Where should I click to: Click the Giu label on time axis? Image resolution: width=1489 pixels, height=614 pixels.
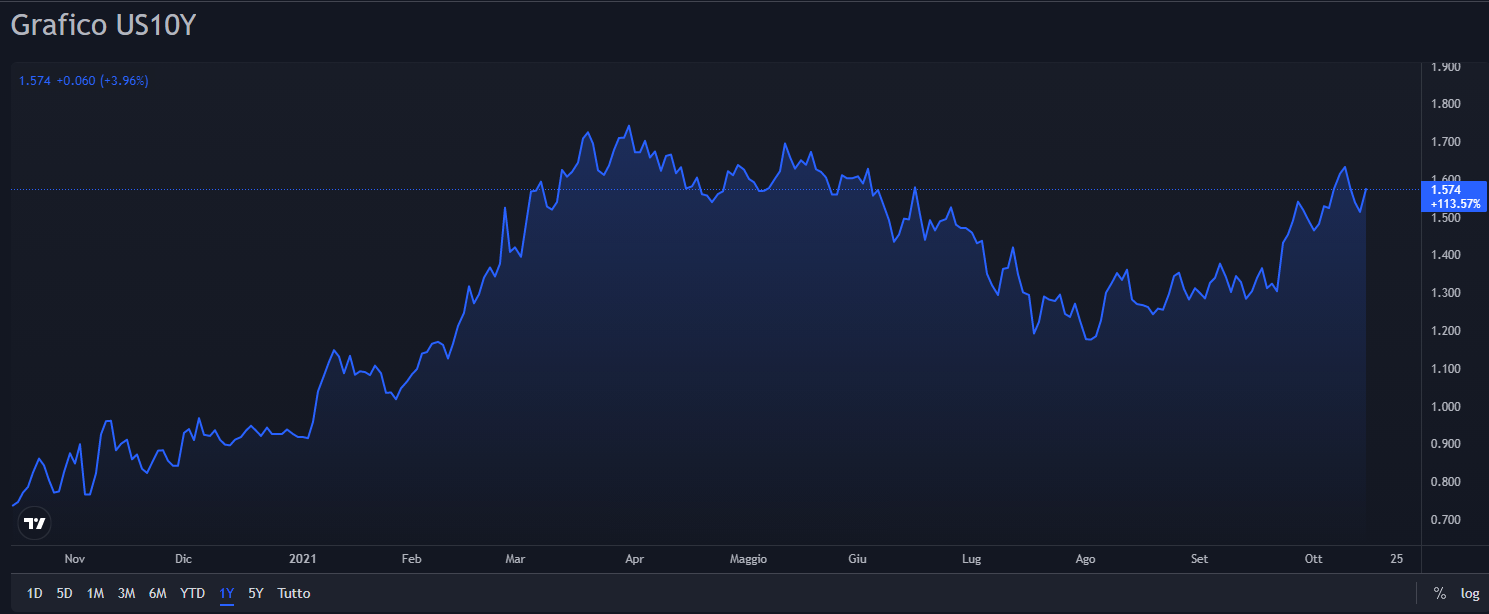(857, 559)
